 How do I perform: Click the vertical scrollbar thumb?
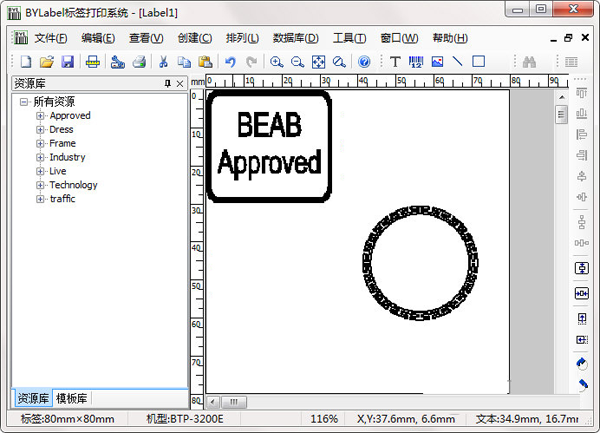[x=561, y=114]
